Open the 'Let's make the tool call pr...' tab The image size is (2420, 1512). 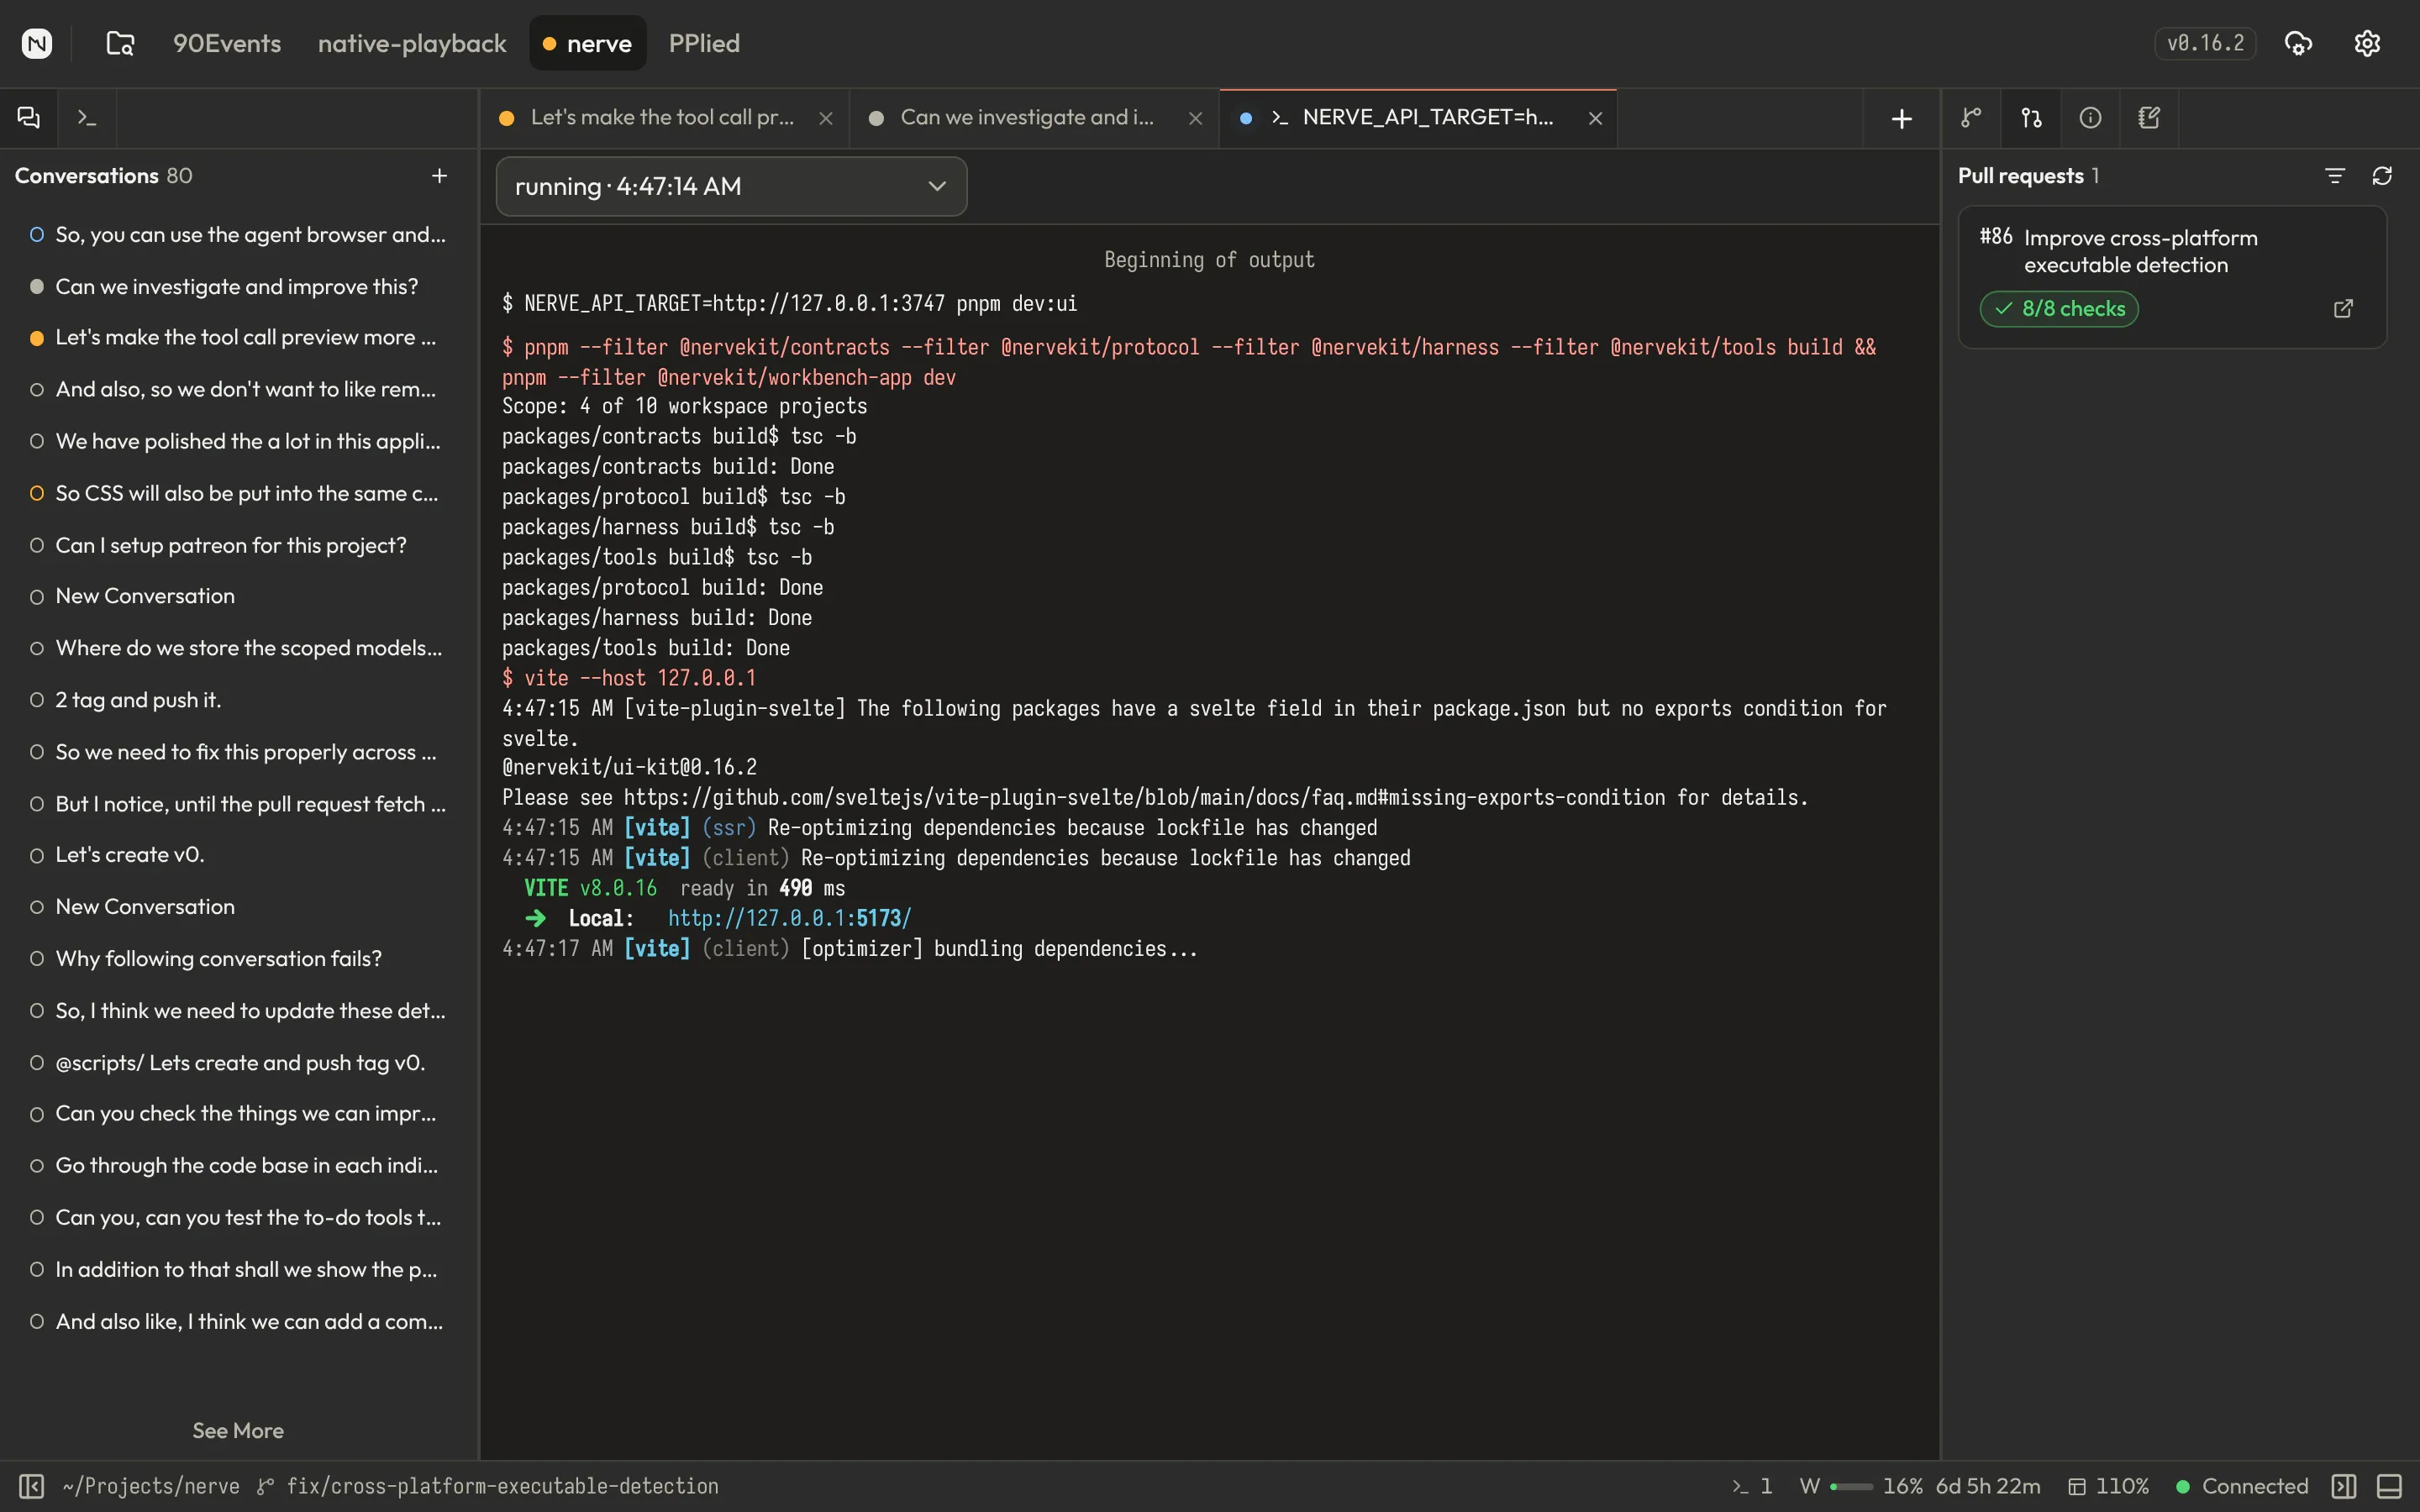[664, 118]
